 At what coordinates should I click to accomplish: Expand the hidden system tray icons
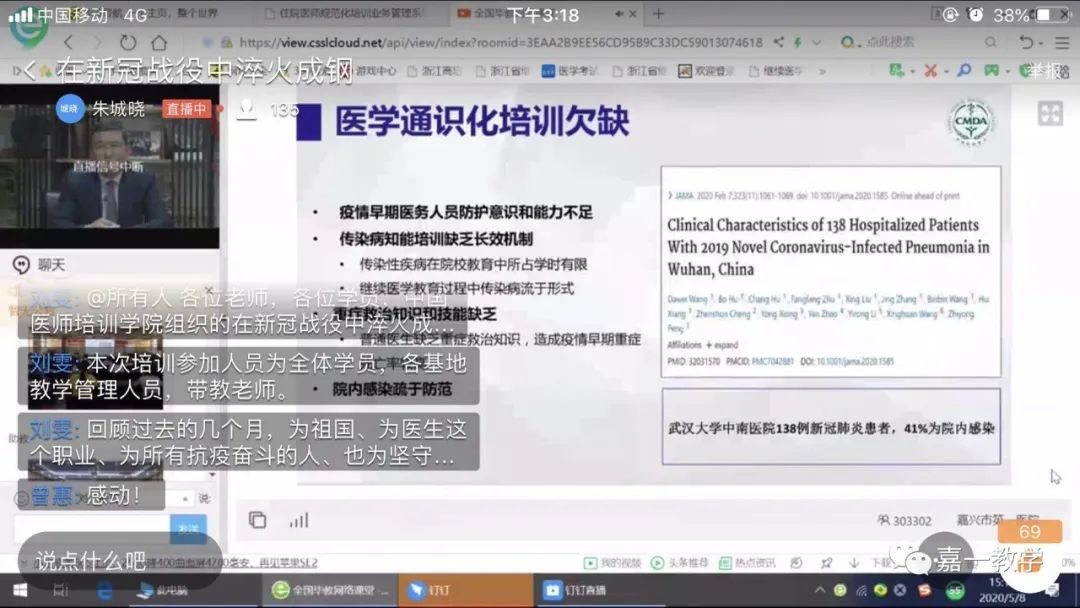pos(820,590)
